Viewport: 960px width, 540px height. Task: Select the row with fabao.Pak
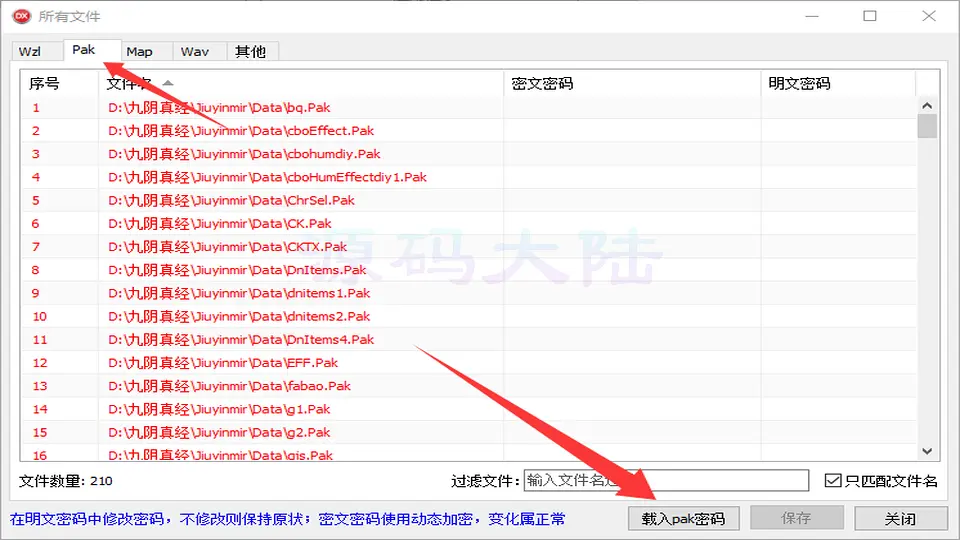[x=469, y=386]
